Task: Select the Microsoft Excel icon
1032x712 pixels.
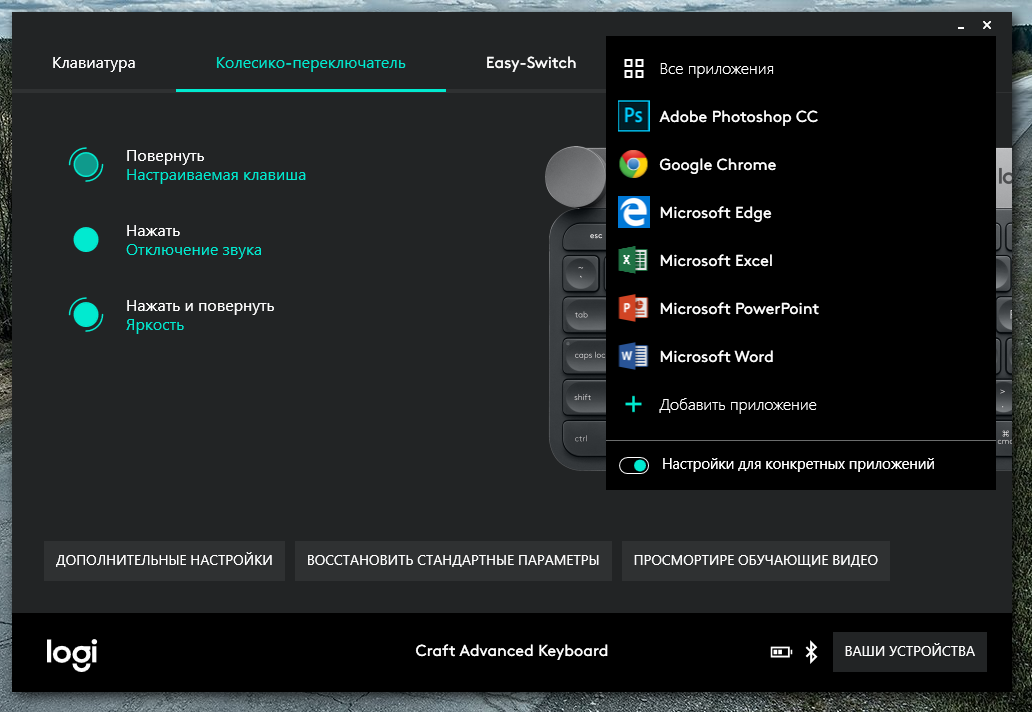Action: coord(634,260)
